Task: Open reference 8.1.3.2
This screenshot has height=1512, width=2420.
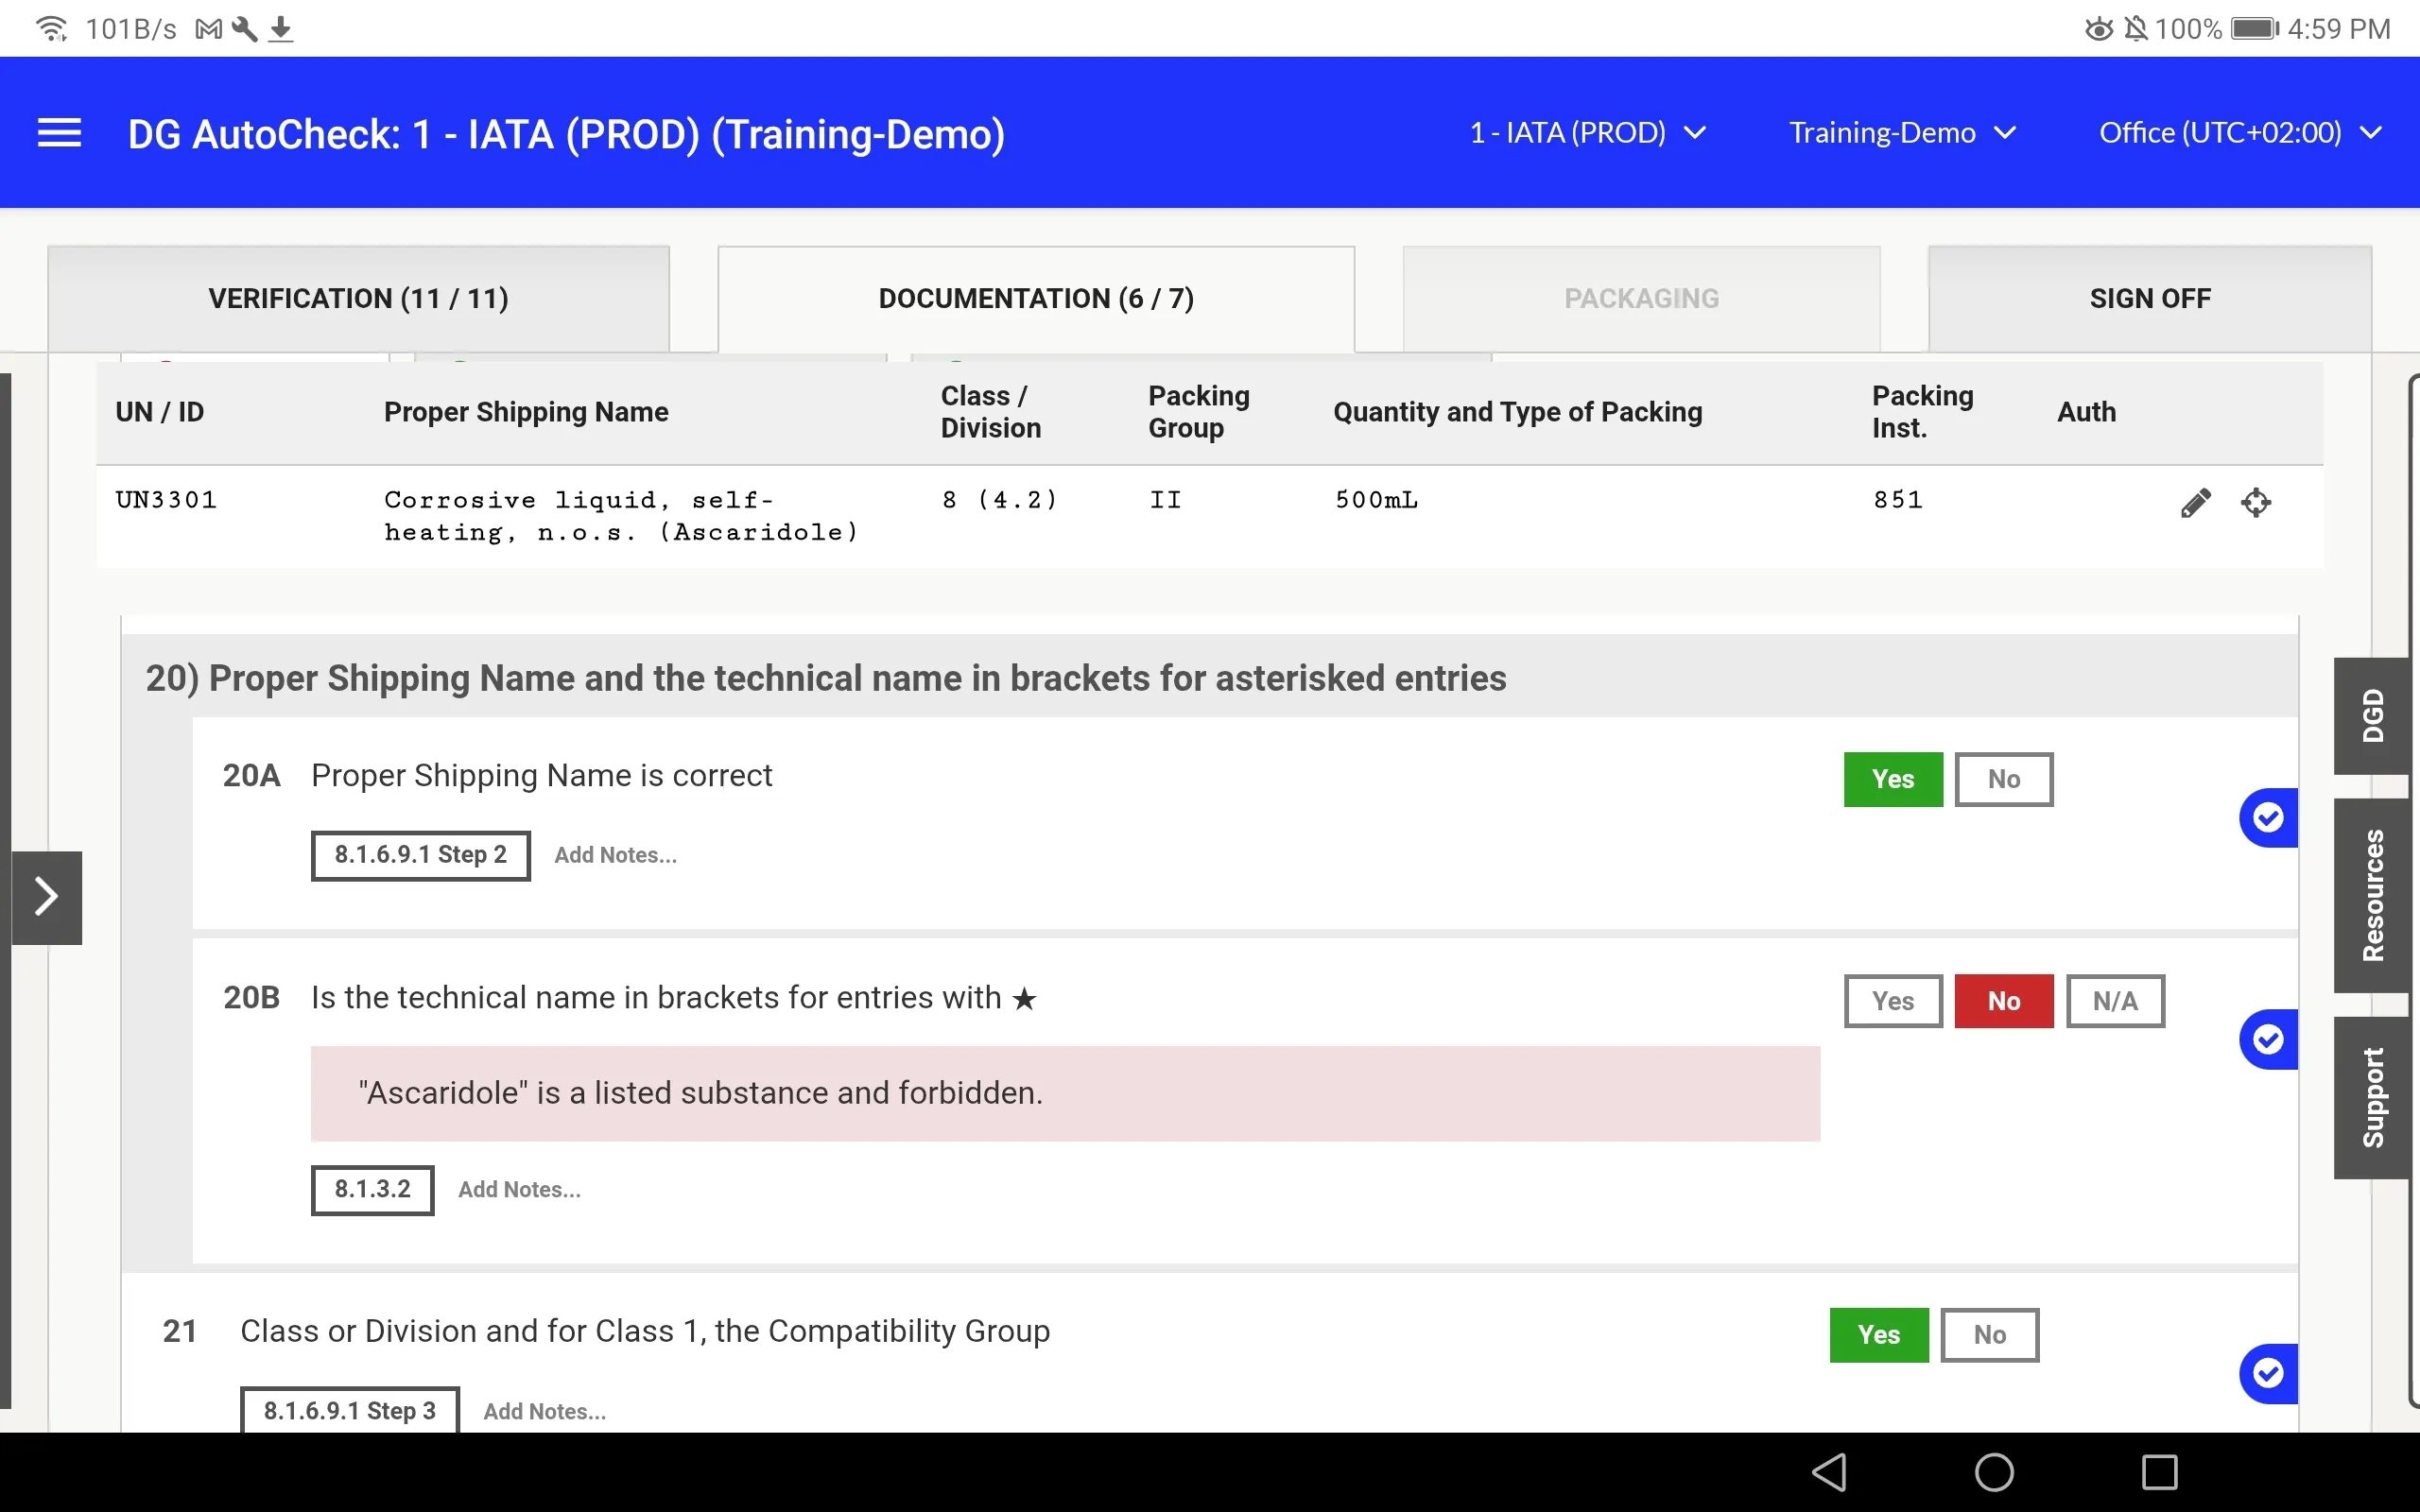Action: coord(373,1190)
